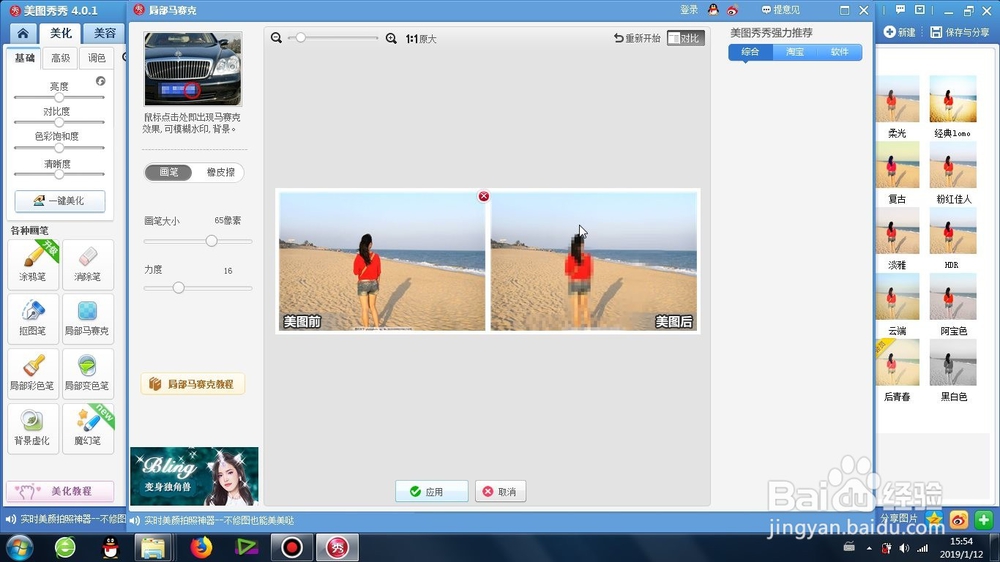Adjust the 亮度 brightness slider
Image resolution: width=1000 pixels, height=562 pixels.
[x=59, y=98]
